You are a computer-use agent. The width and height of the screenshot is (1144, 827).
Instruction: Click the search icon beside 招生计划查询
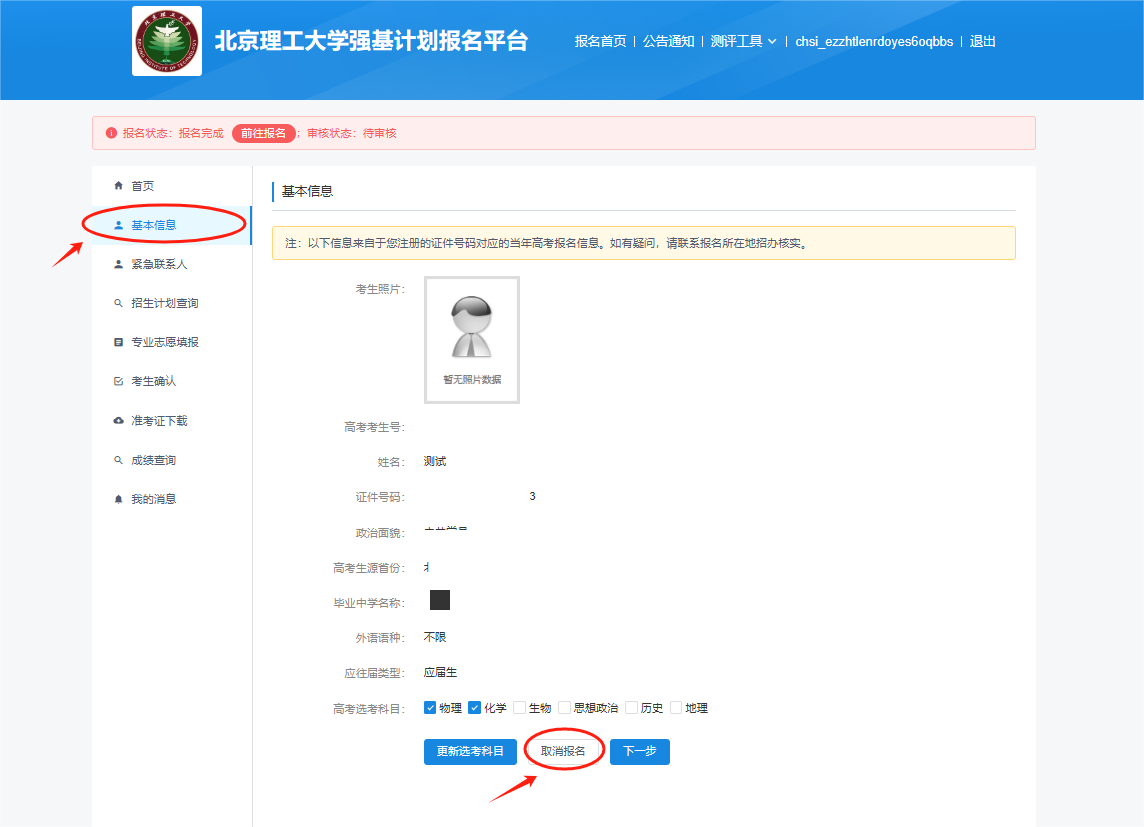[118, 303]
